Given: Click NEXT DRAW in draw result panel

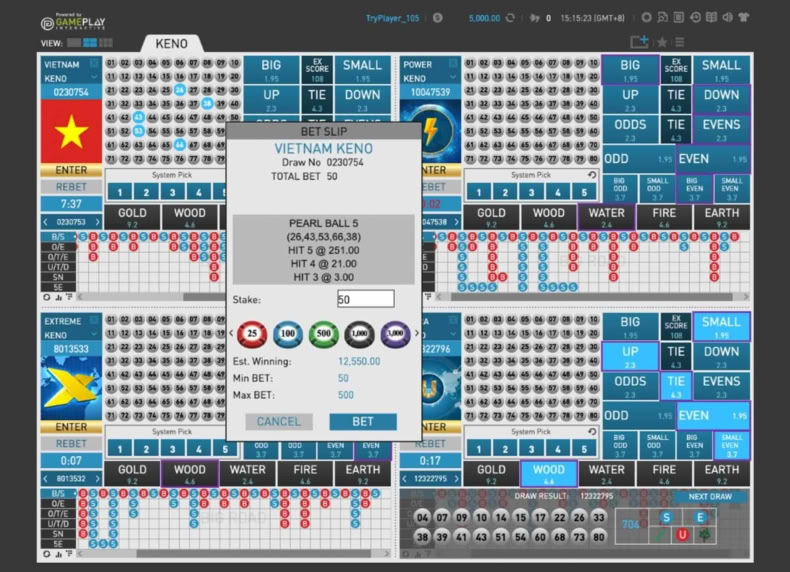Looking at the screenshot, I should click(x=710, y=496).
